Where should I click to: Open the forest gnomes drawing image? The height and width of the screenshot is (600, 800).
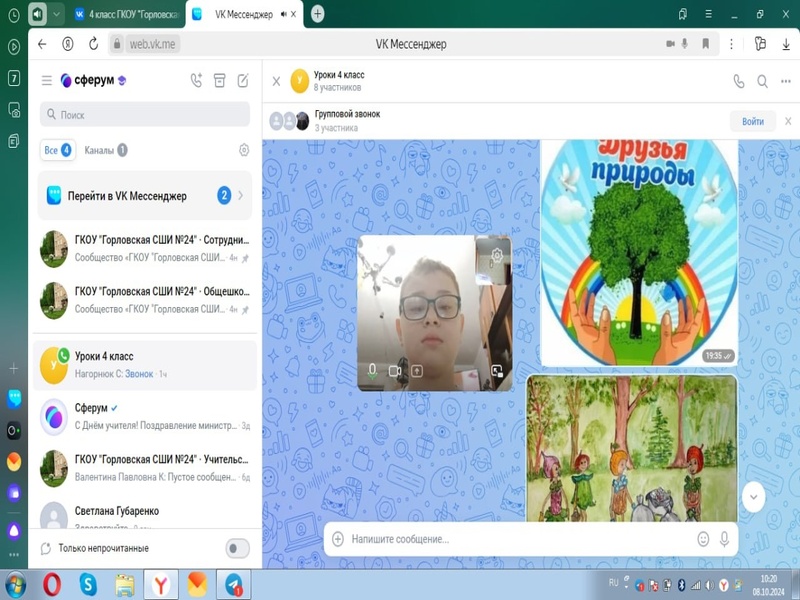(632, 448)
